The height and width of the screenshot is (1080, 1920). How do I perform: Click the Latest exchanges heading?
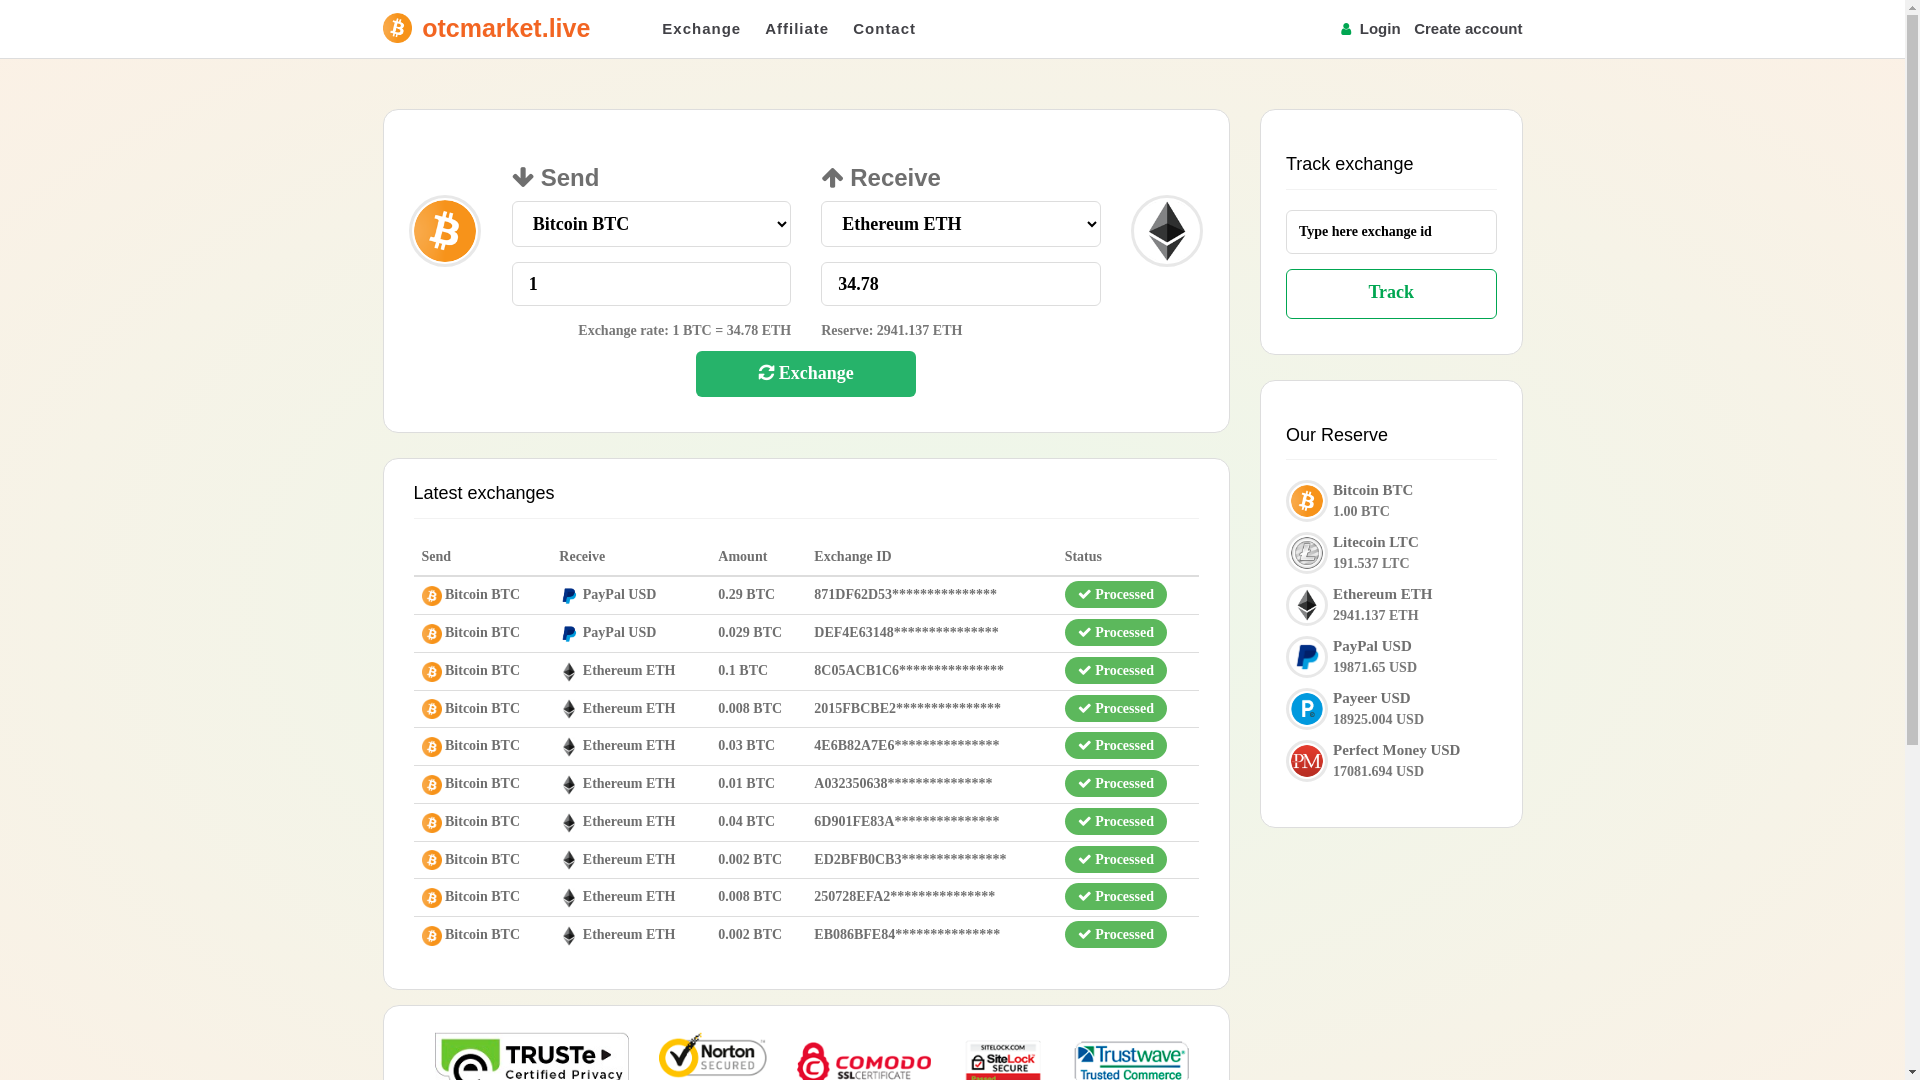(x=484, y=493)
